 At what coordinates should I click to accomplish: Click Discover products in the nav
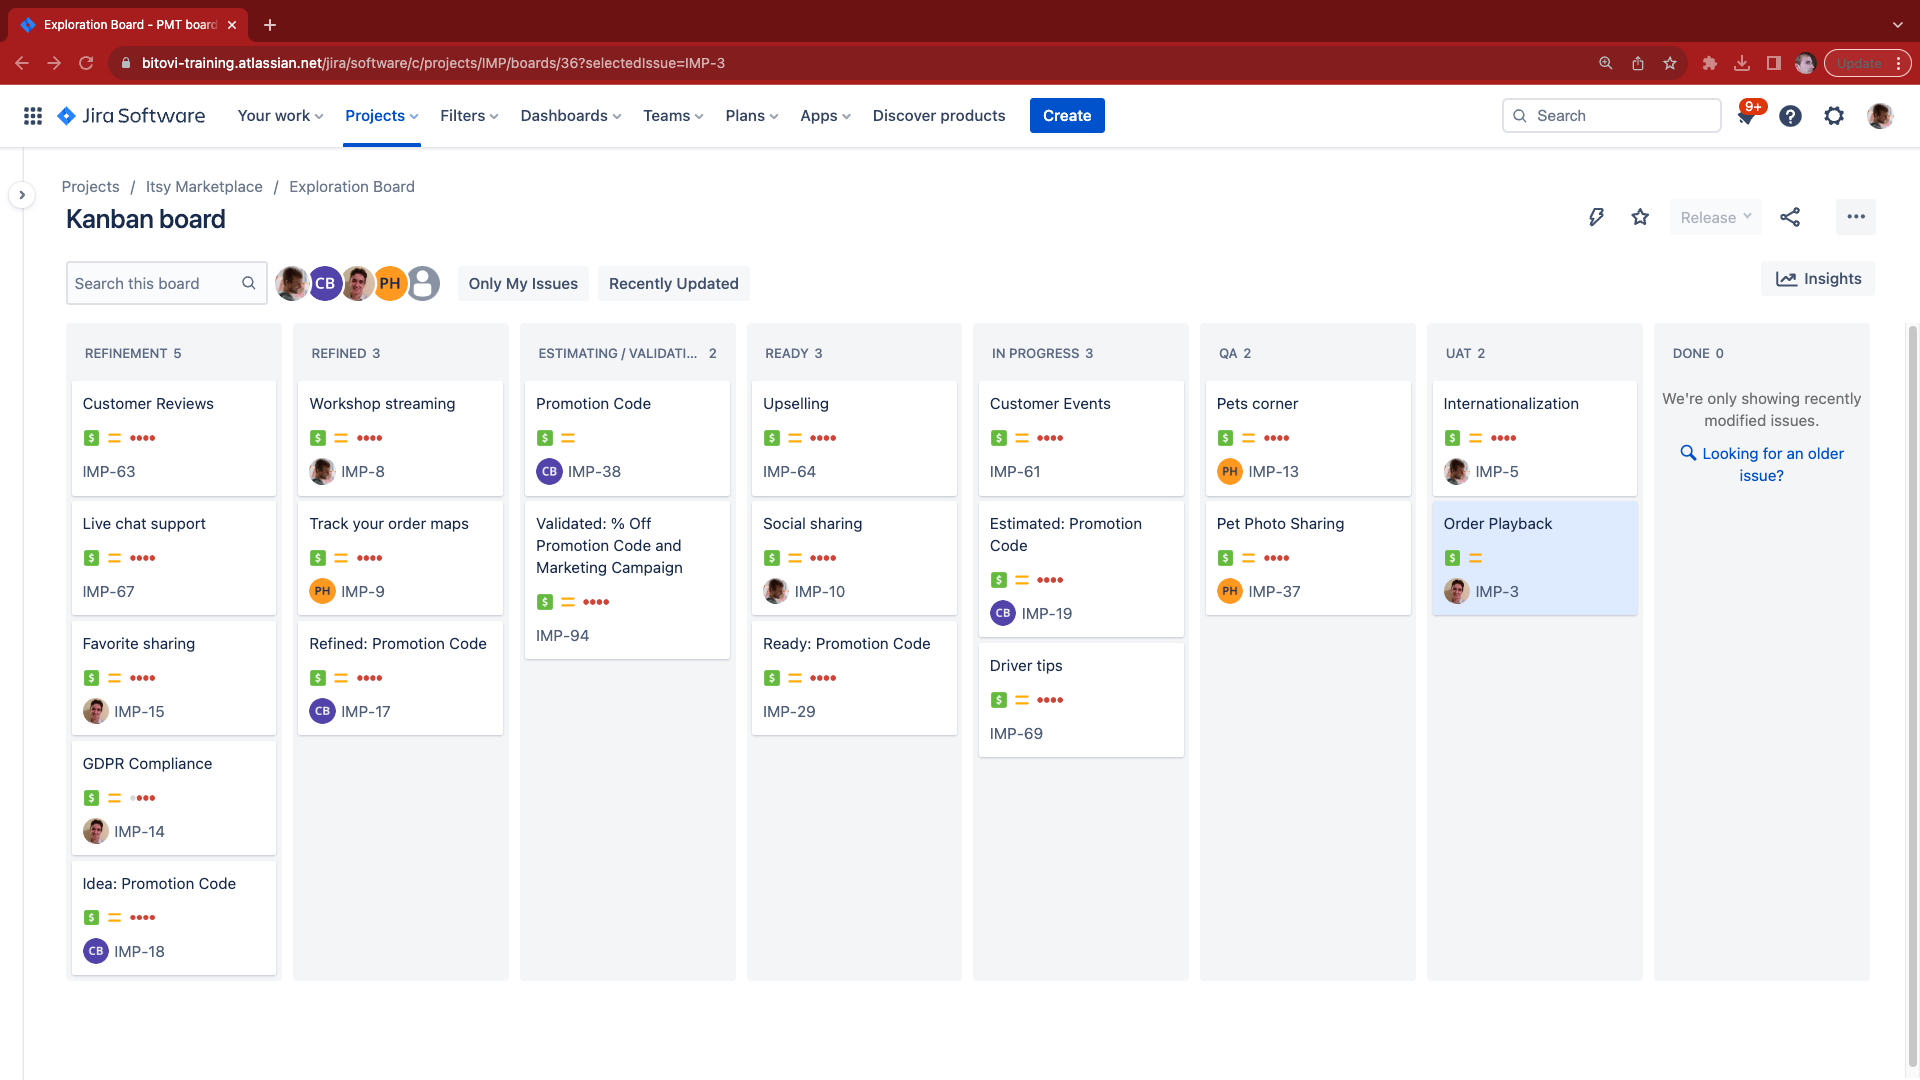pos(939,116)
